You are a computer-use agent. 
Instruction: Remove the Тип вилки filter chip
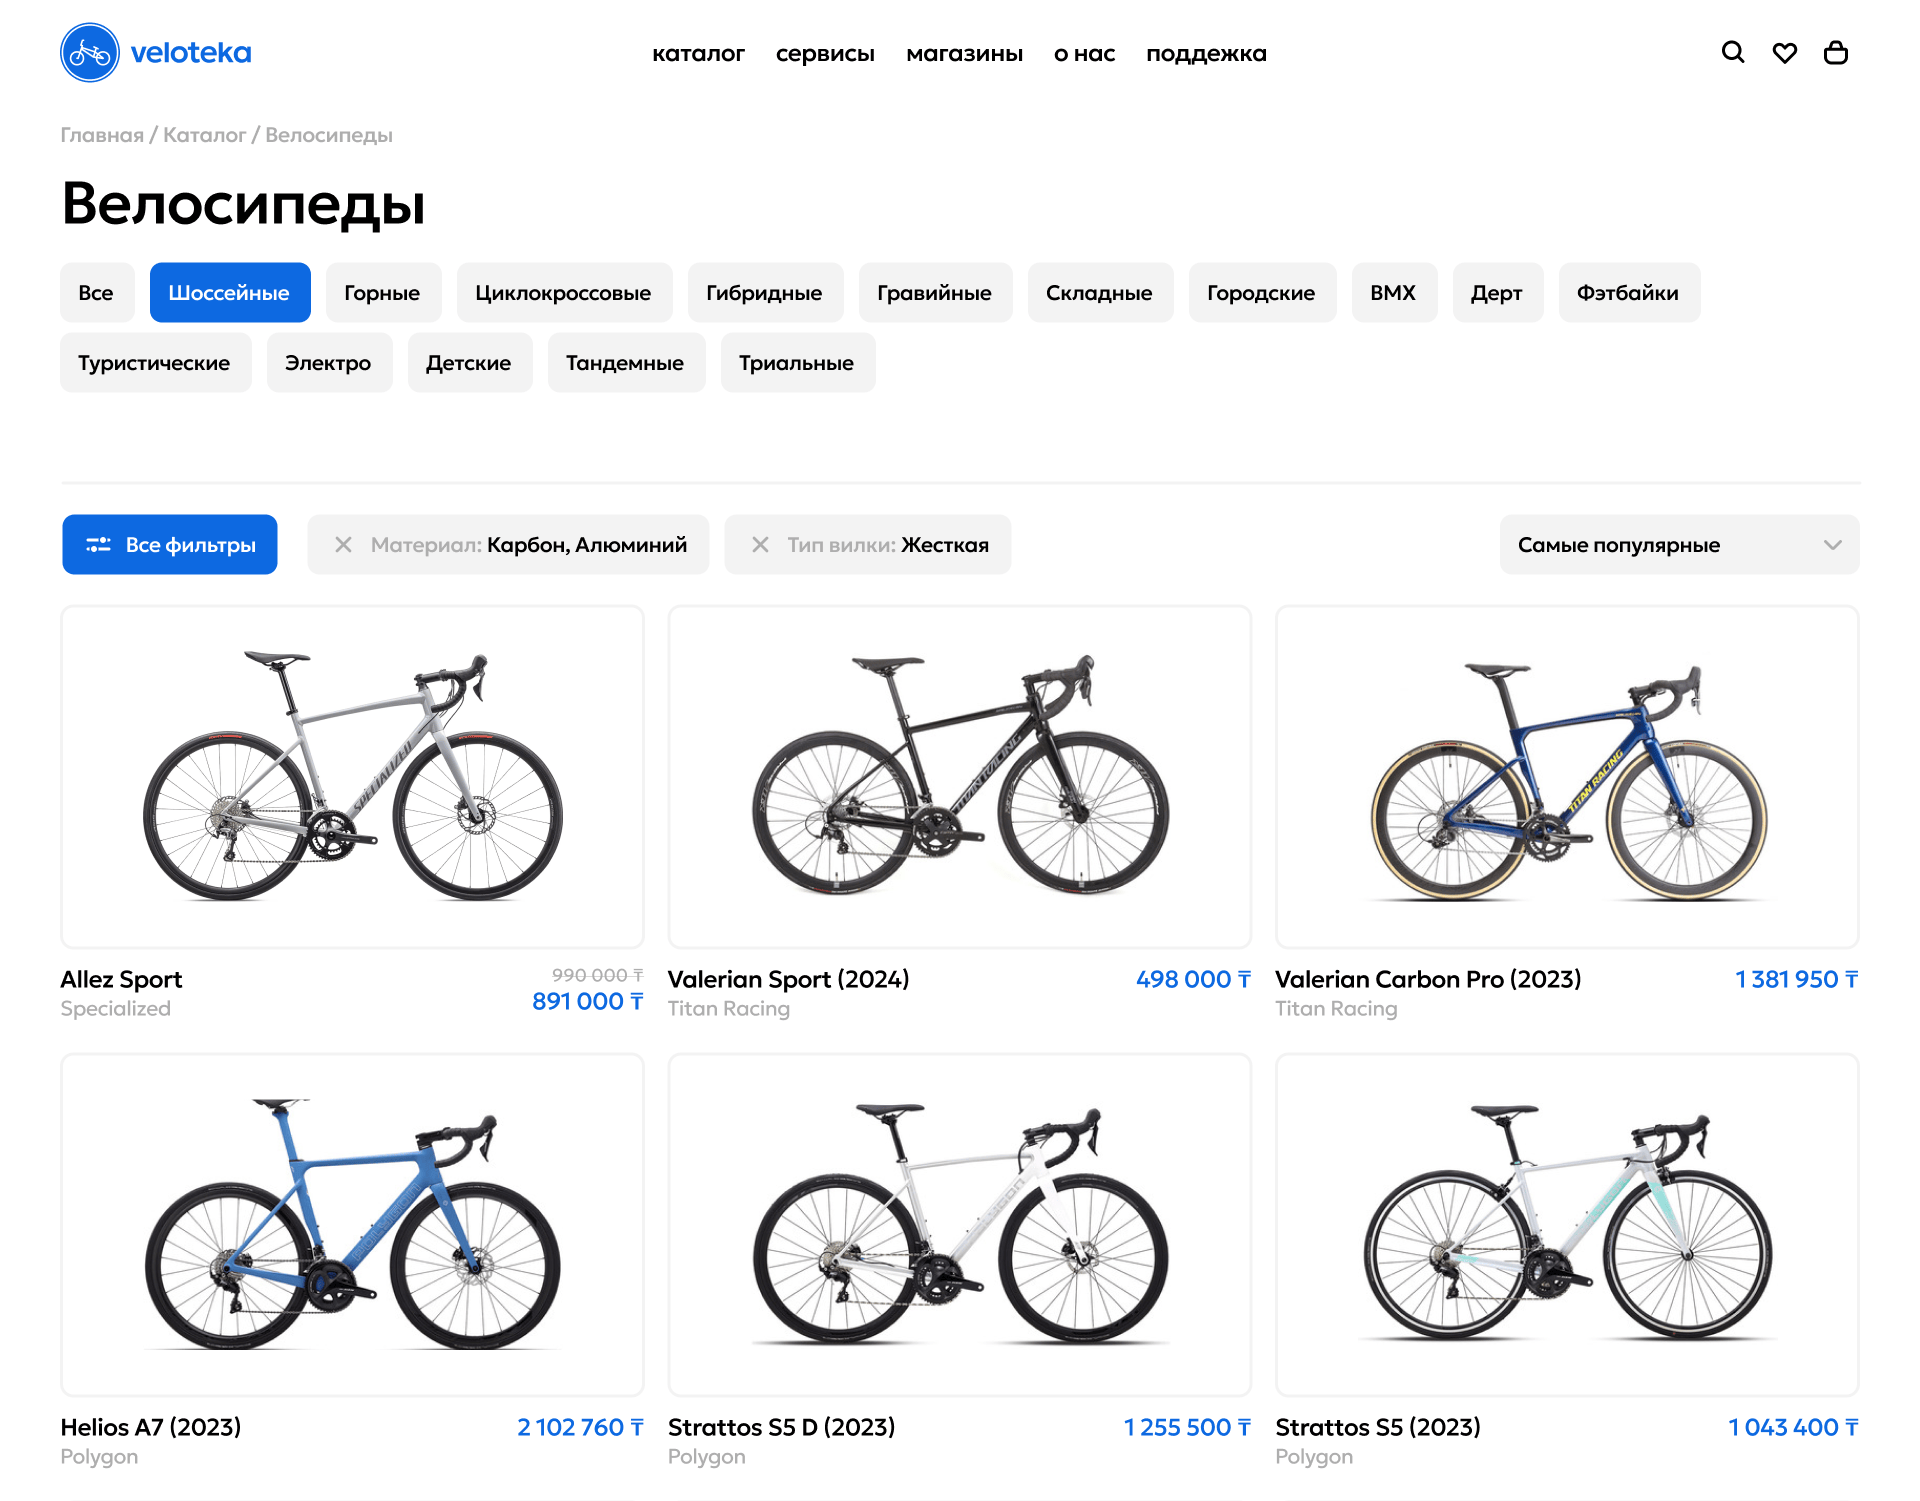[x=760, y=544]
